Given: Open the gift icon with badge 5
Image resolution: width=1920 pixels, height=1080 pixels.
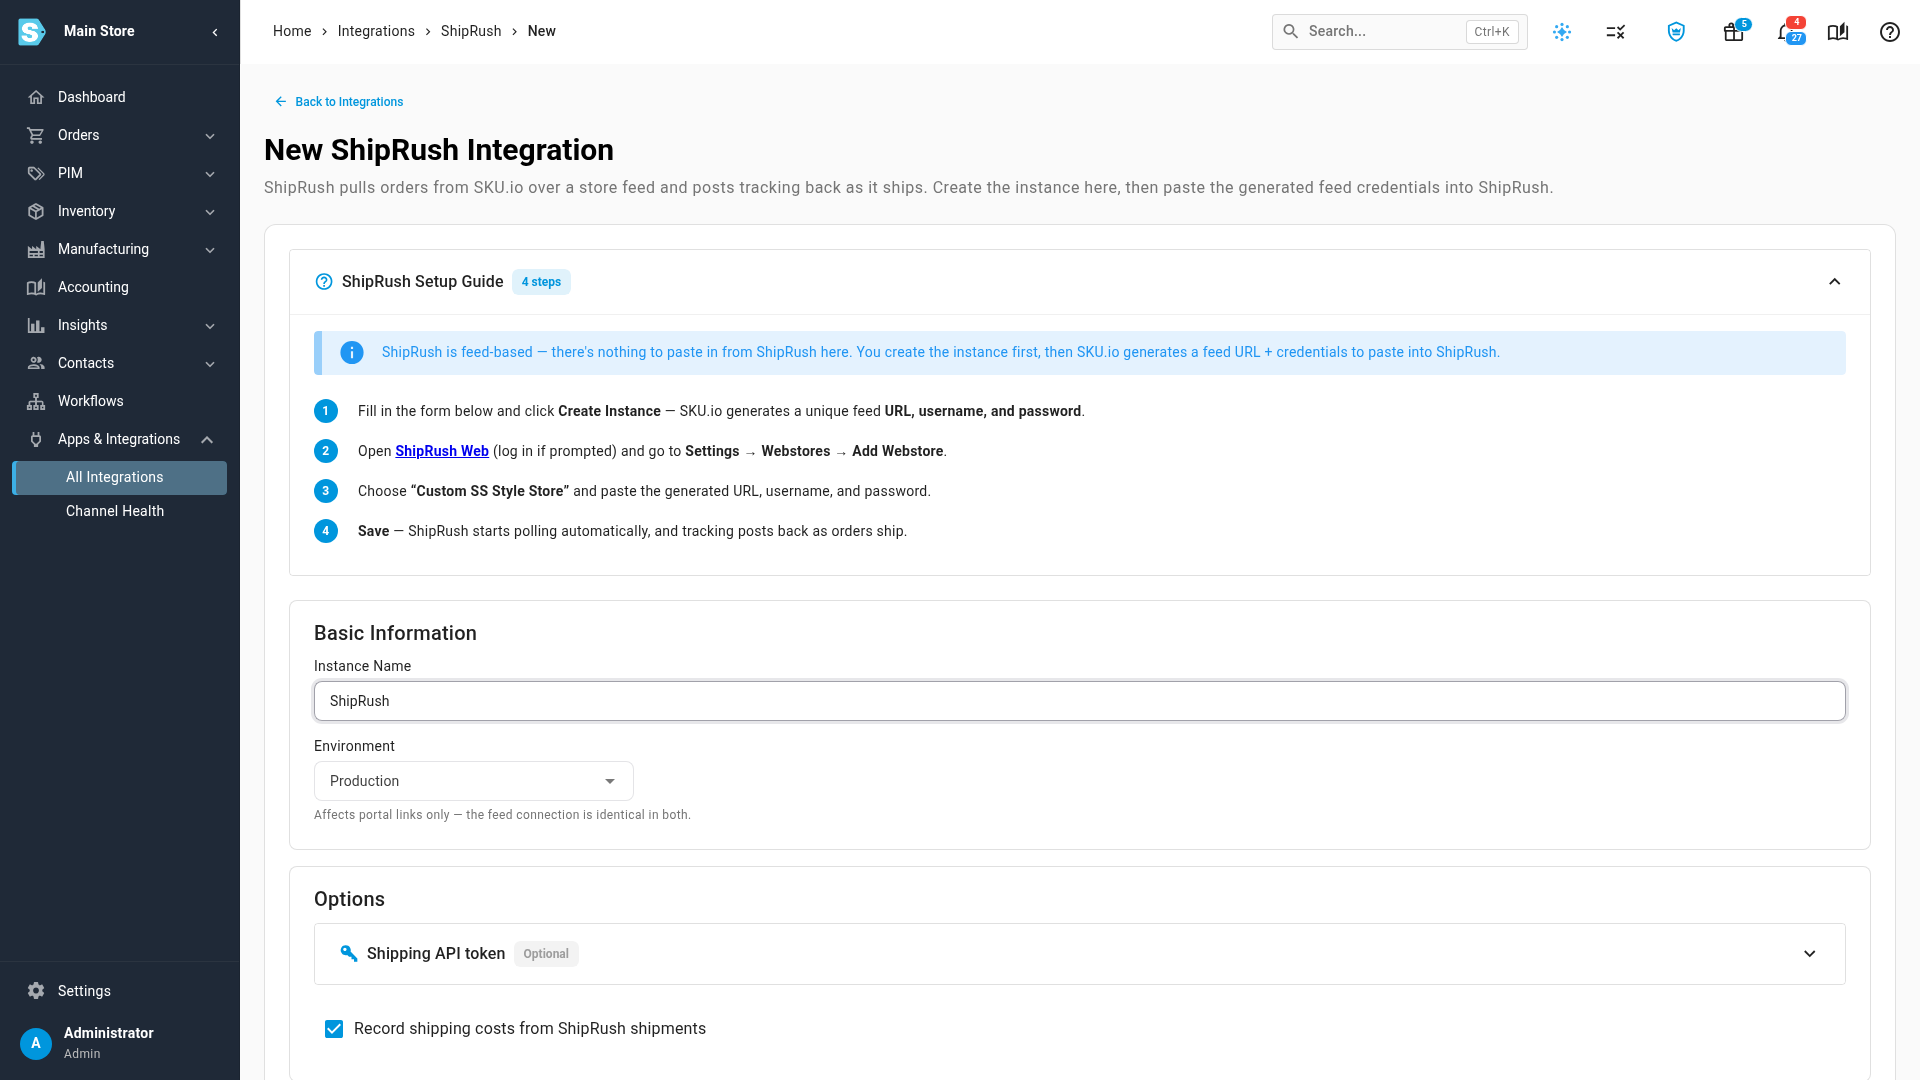Looking at the screenshot, I should [x=1734, y=32].
